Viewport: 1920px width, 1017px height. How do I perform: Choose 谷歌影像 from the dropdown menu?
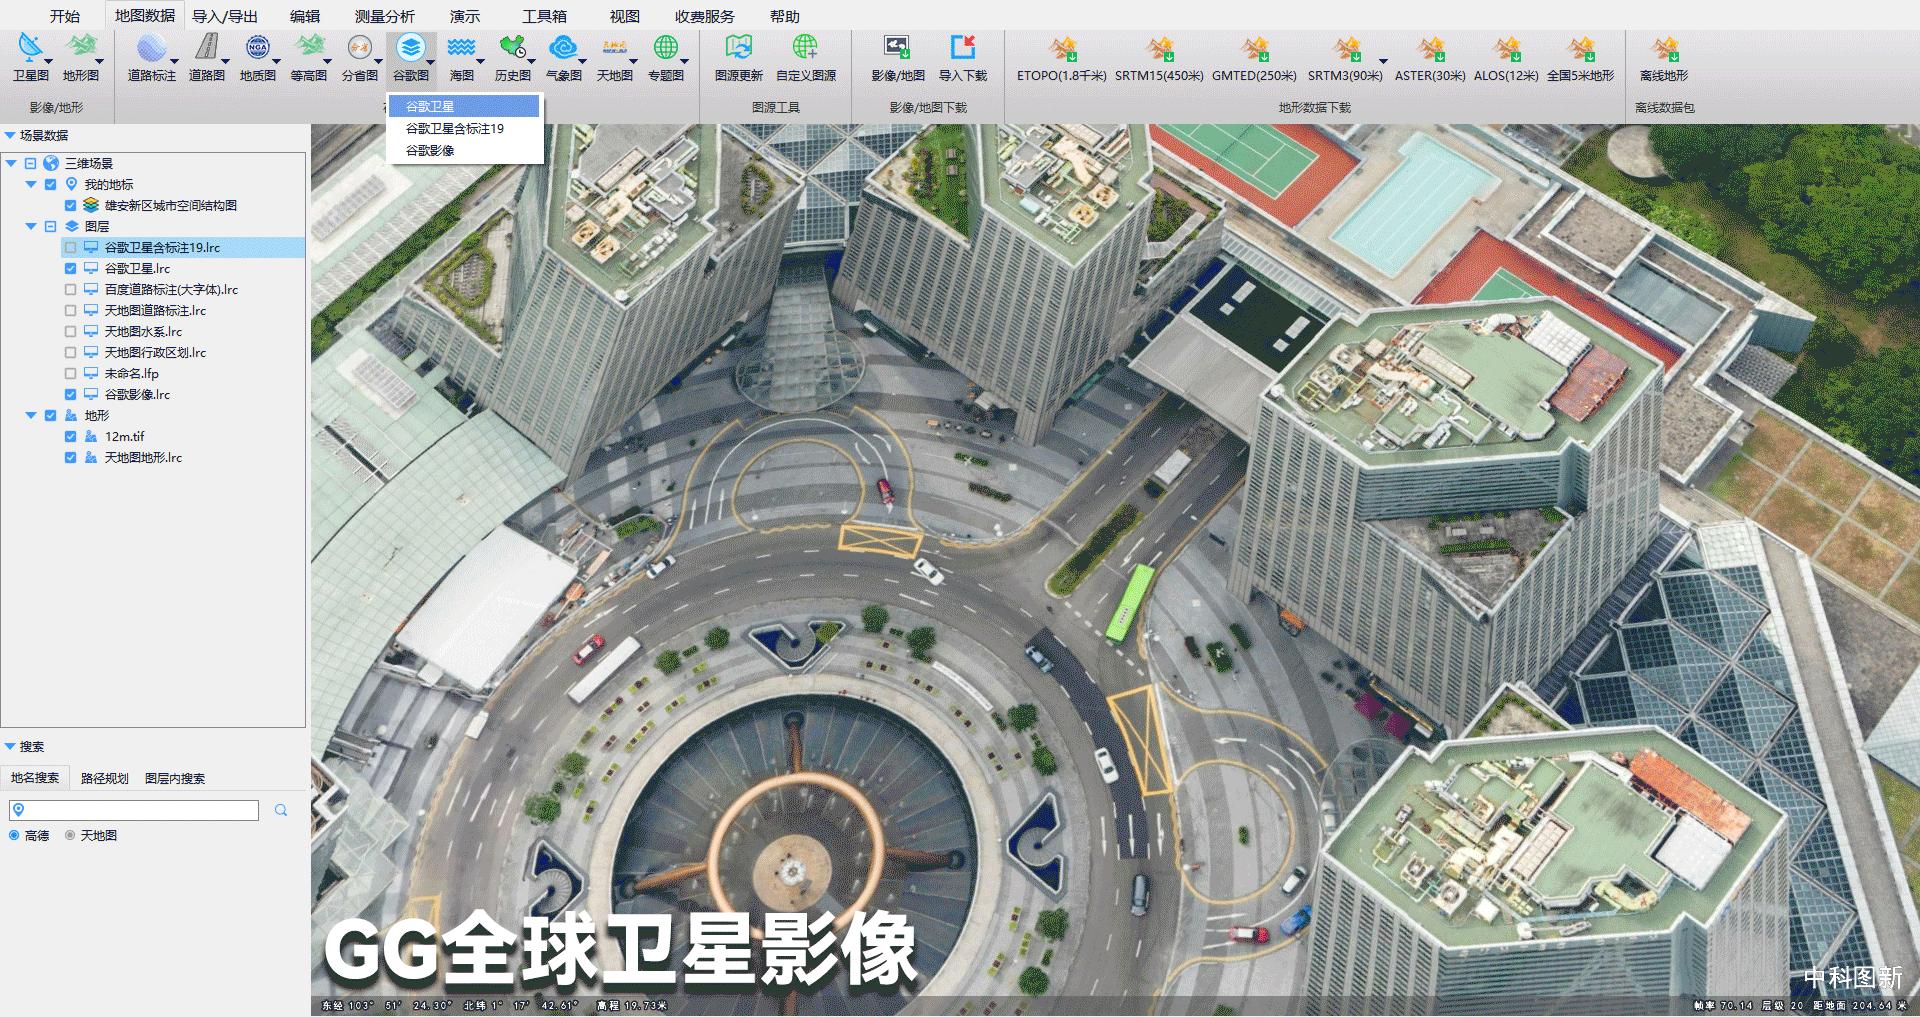pos(464,150)
